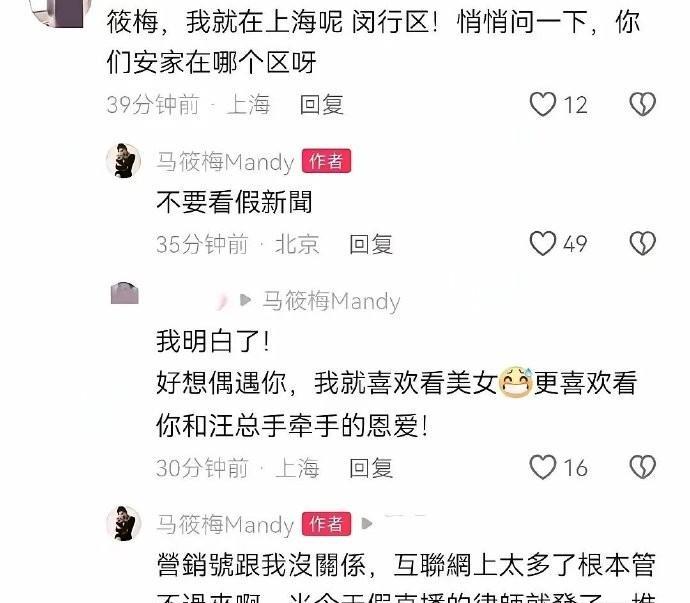The image size is (690, 603).
Task: Open the replied-to 马筱梅Mandy name link
Action: tap(331, 302)
